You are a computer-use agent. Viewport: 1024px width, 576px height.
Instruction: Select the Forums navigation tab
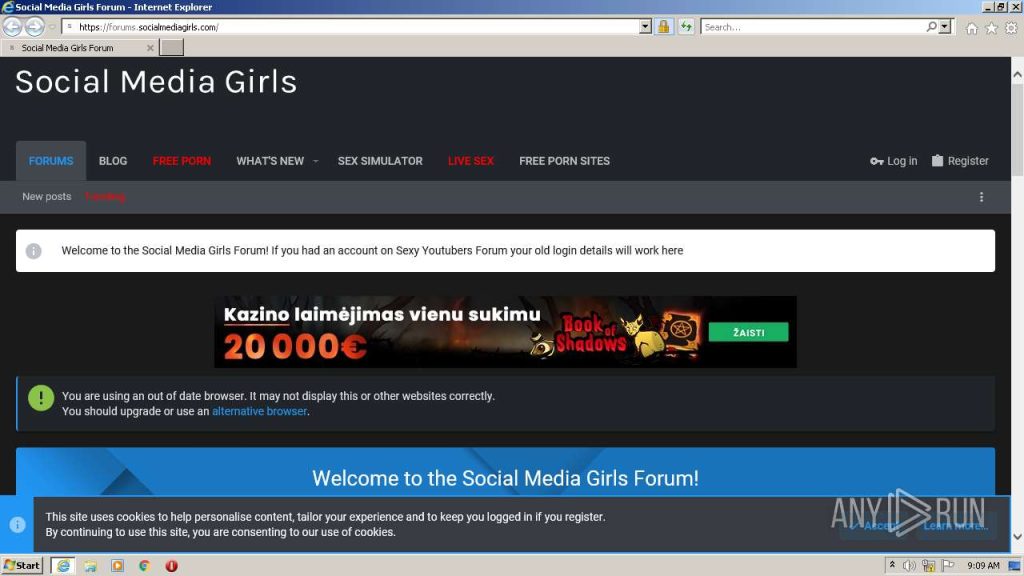51,161
